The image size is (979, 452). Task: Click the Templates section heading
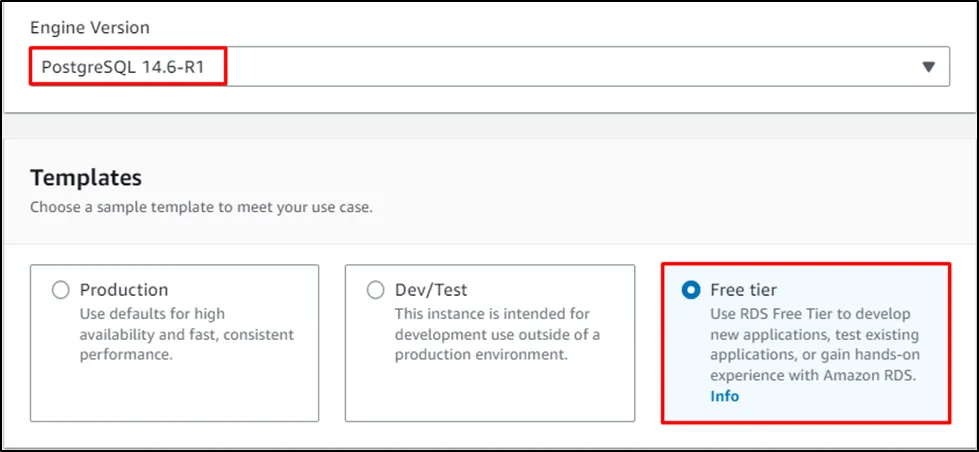(x=86, y=178)
